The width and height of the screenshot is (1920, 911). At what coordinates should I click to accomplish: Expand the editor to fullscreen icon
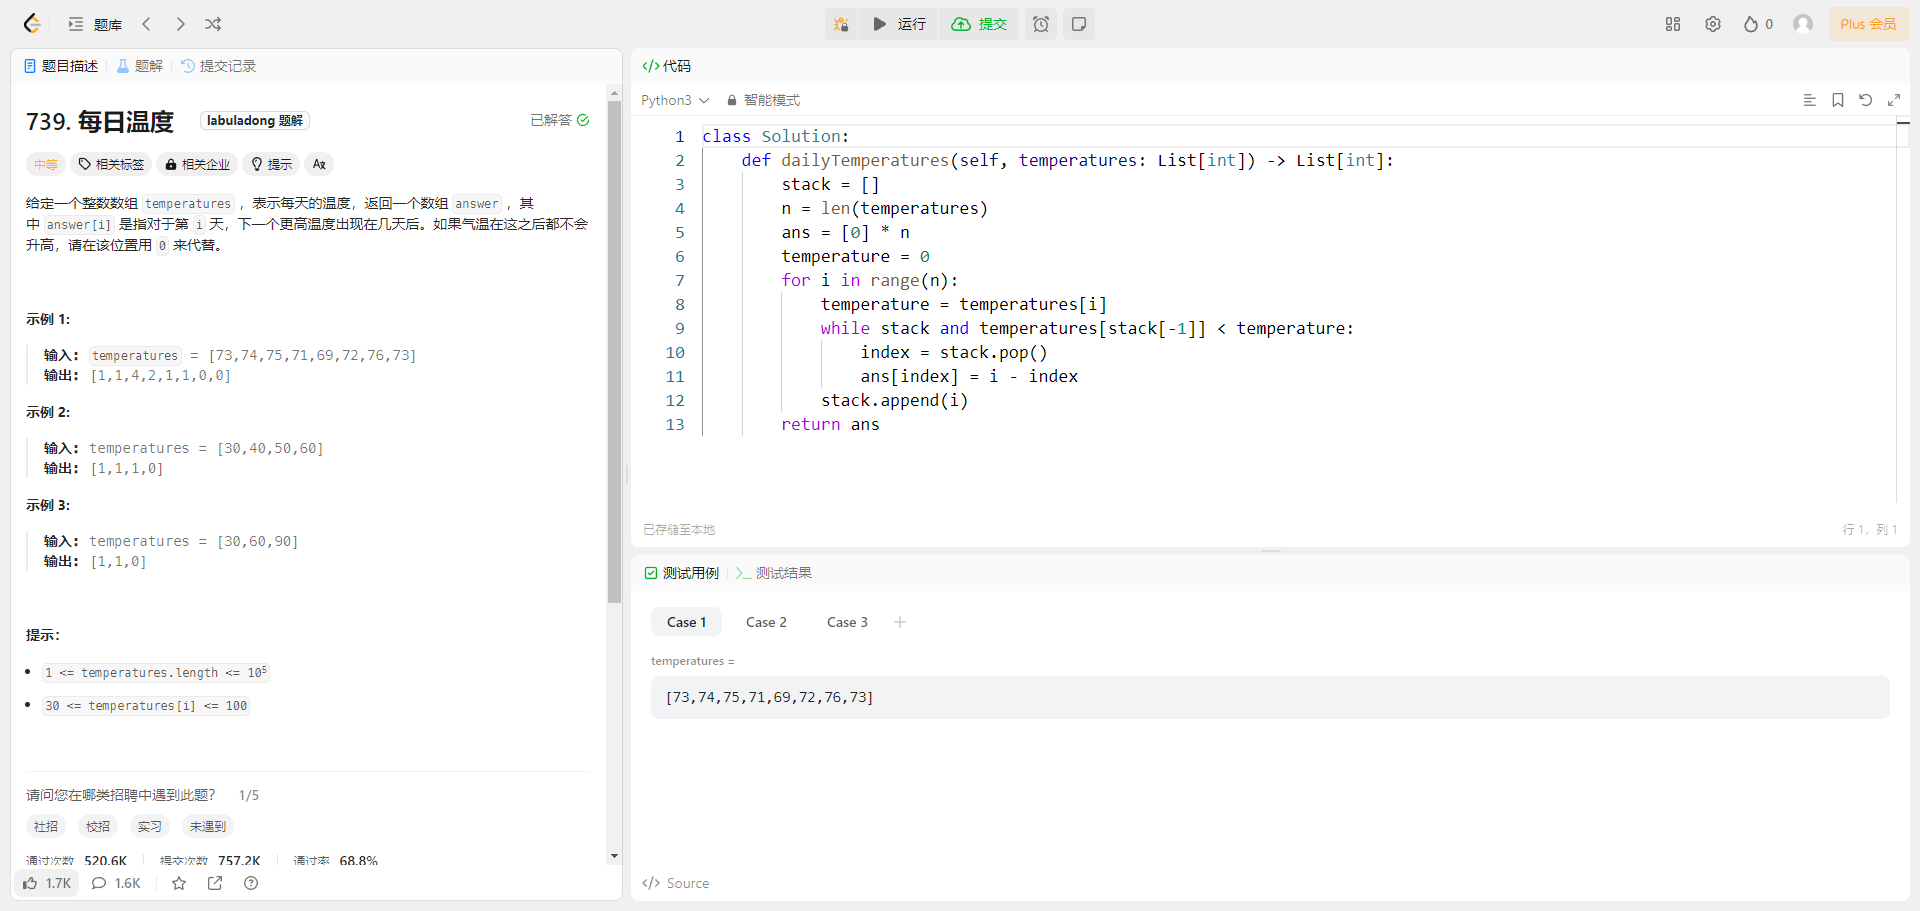pos(1894,100)
